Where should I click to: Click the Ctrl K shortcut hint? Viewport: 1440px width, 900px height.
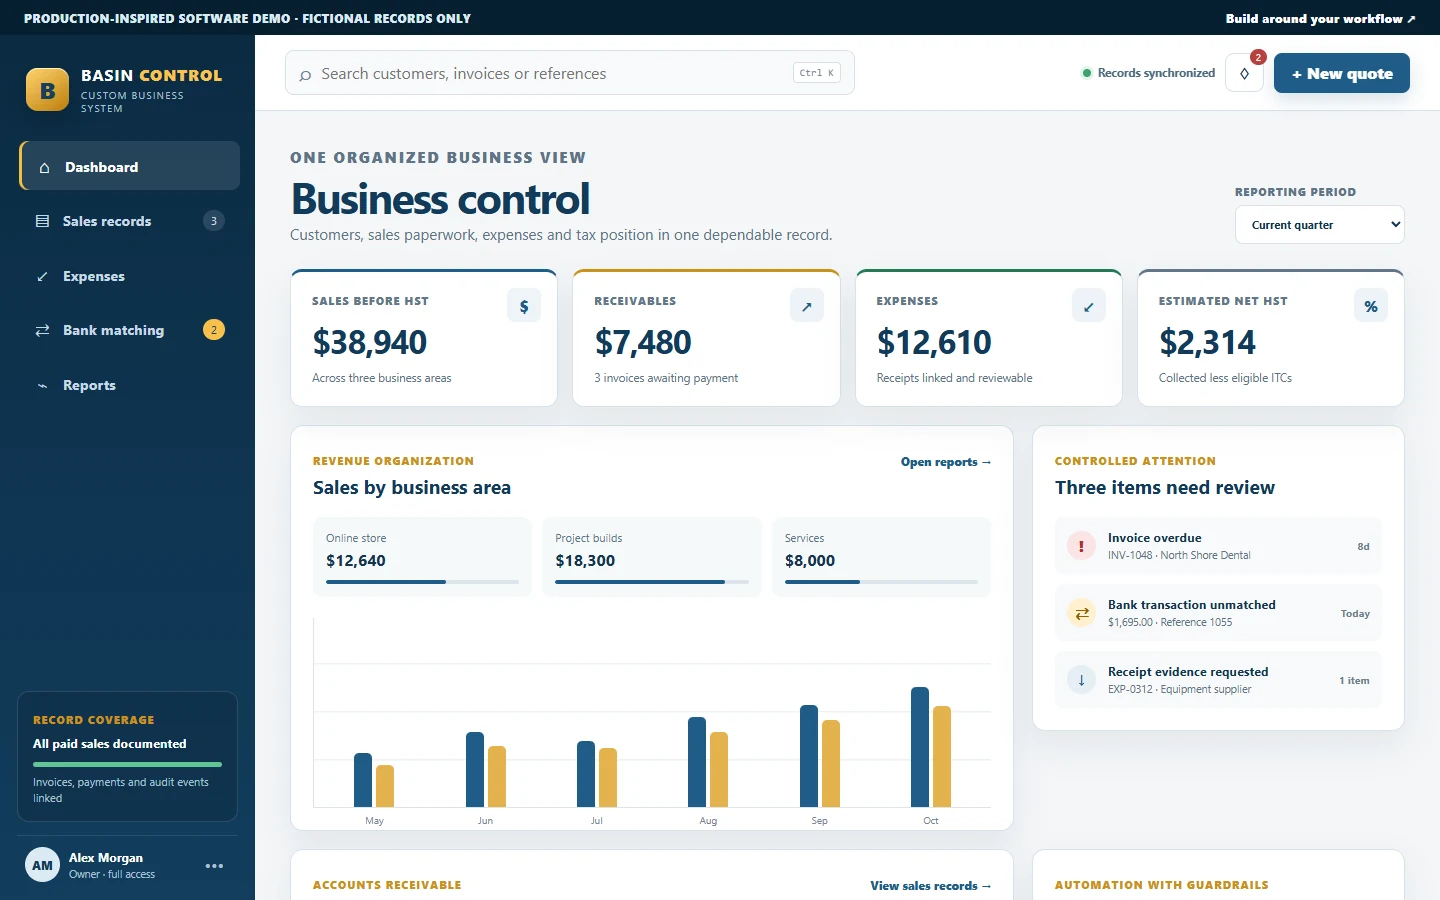click(x=817, y=73)
